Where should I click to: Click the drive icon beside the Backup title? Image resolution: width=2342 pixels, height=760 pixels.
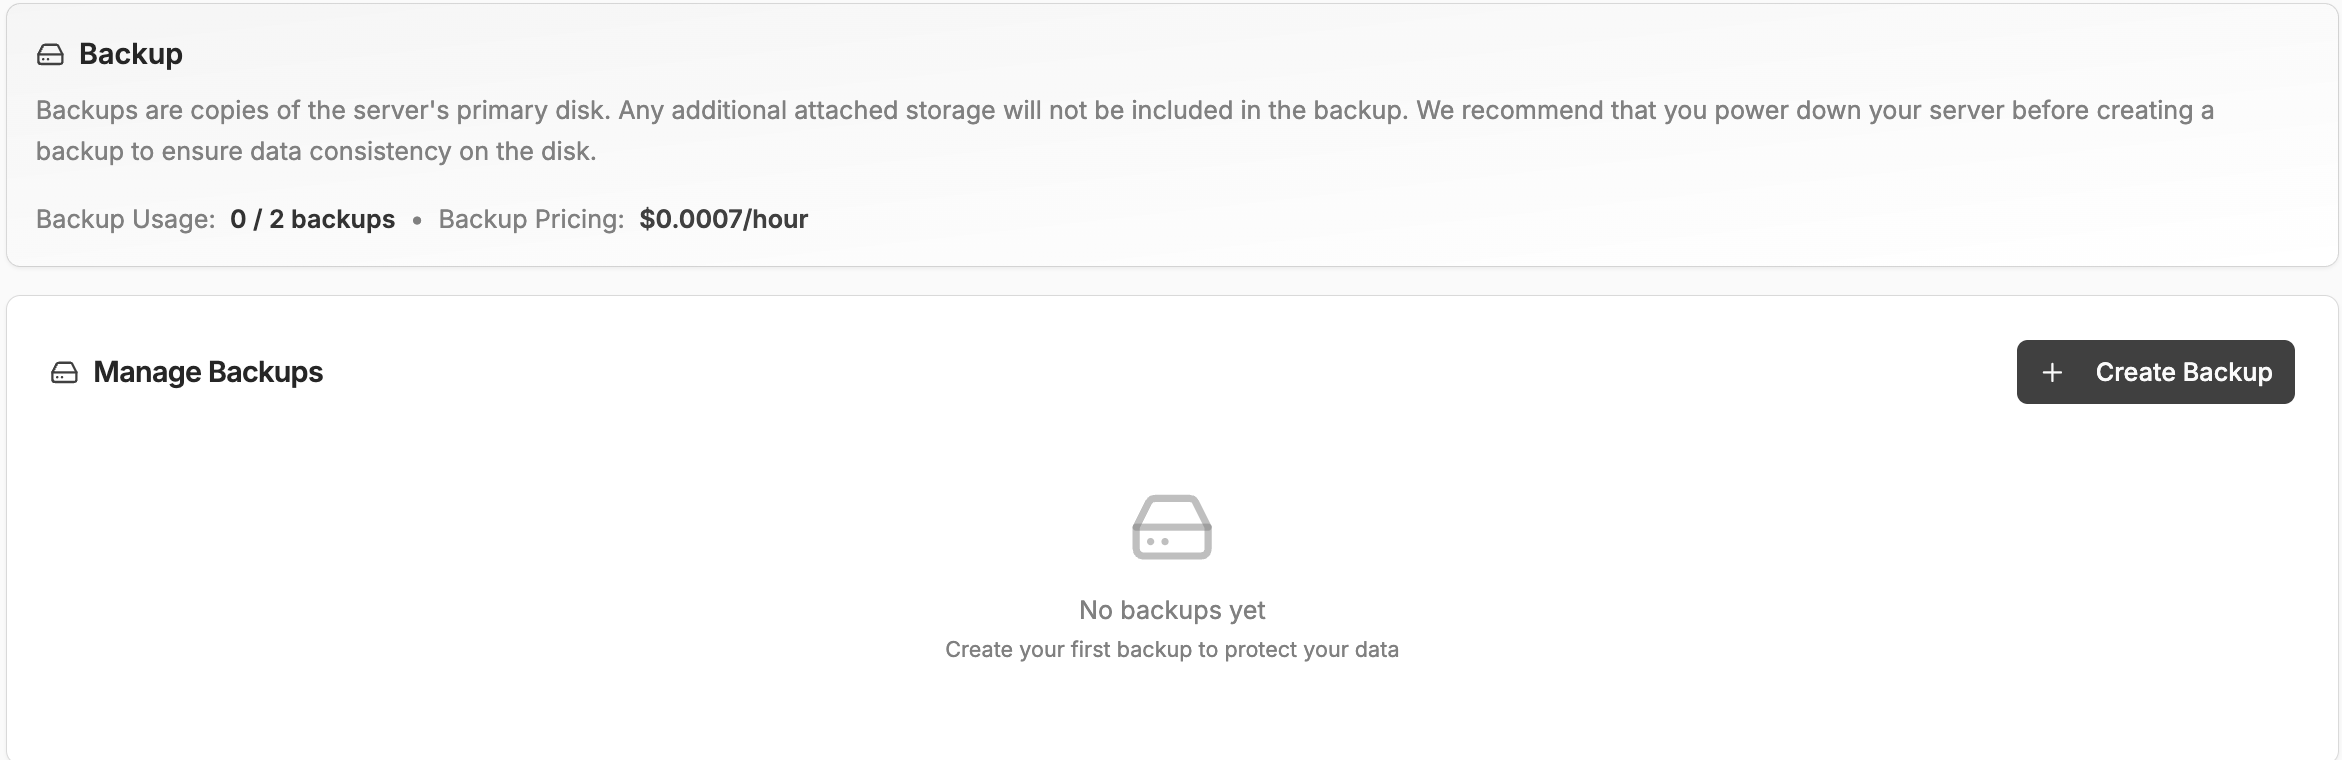point(50,55)
